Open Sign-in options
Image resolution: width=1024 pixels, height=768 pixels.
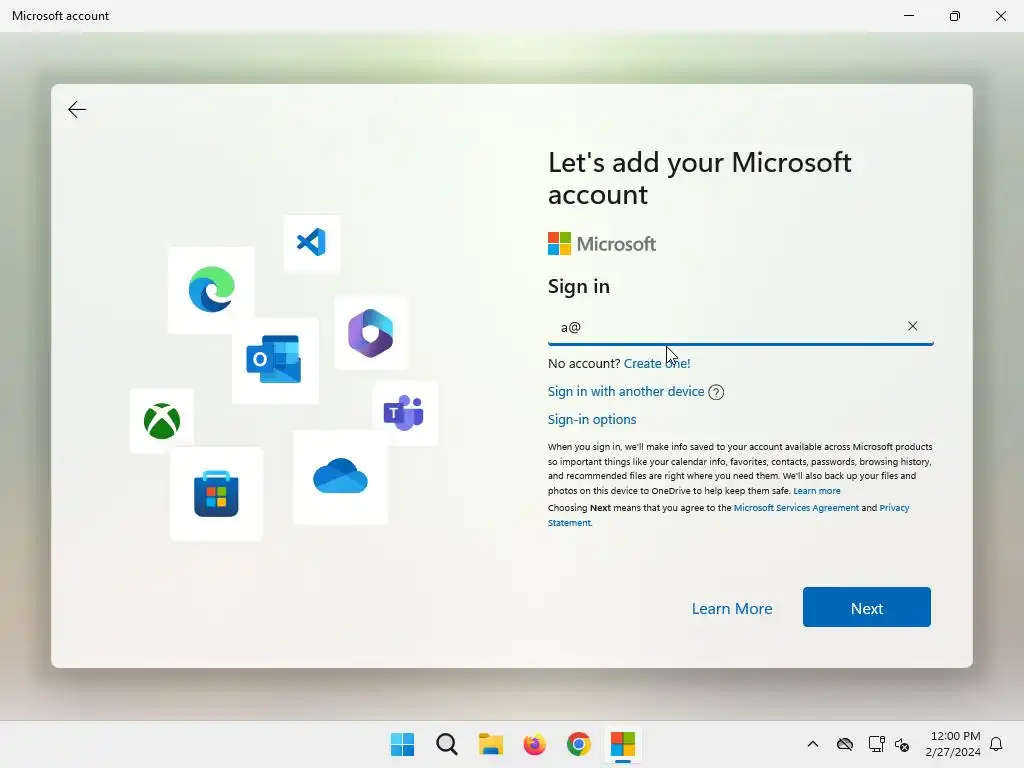pyautogui.click(x=592, y=419)
